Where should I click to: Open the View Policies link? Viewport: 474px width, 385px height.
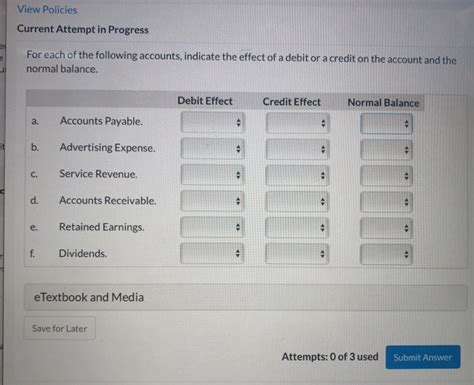[x=47, y=10]
